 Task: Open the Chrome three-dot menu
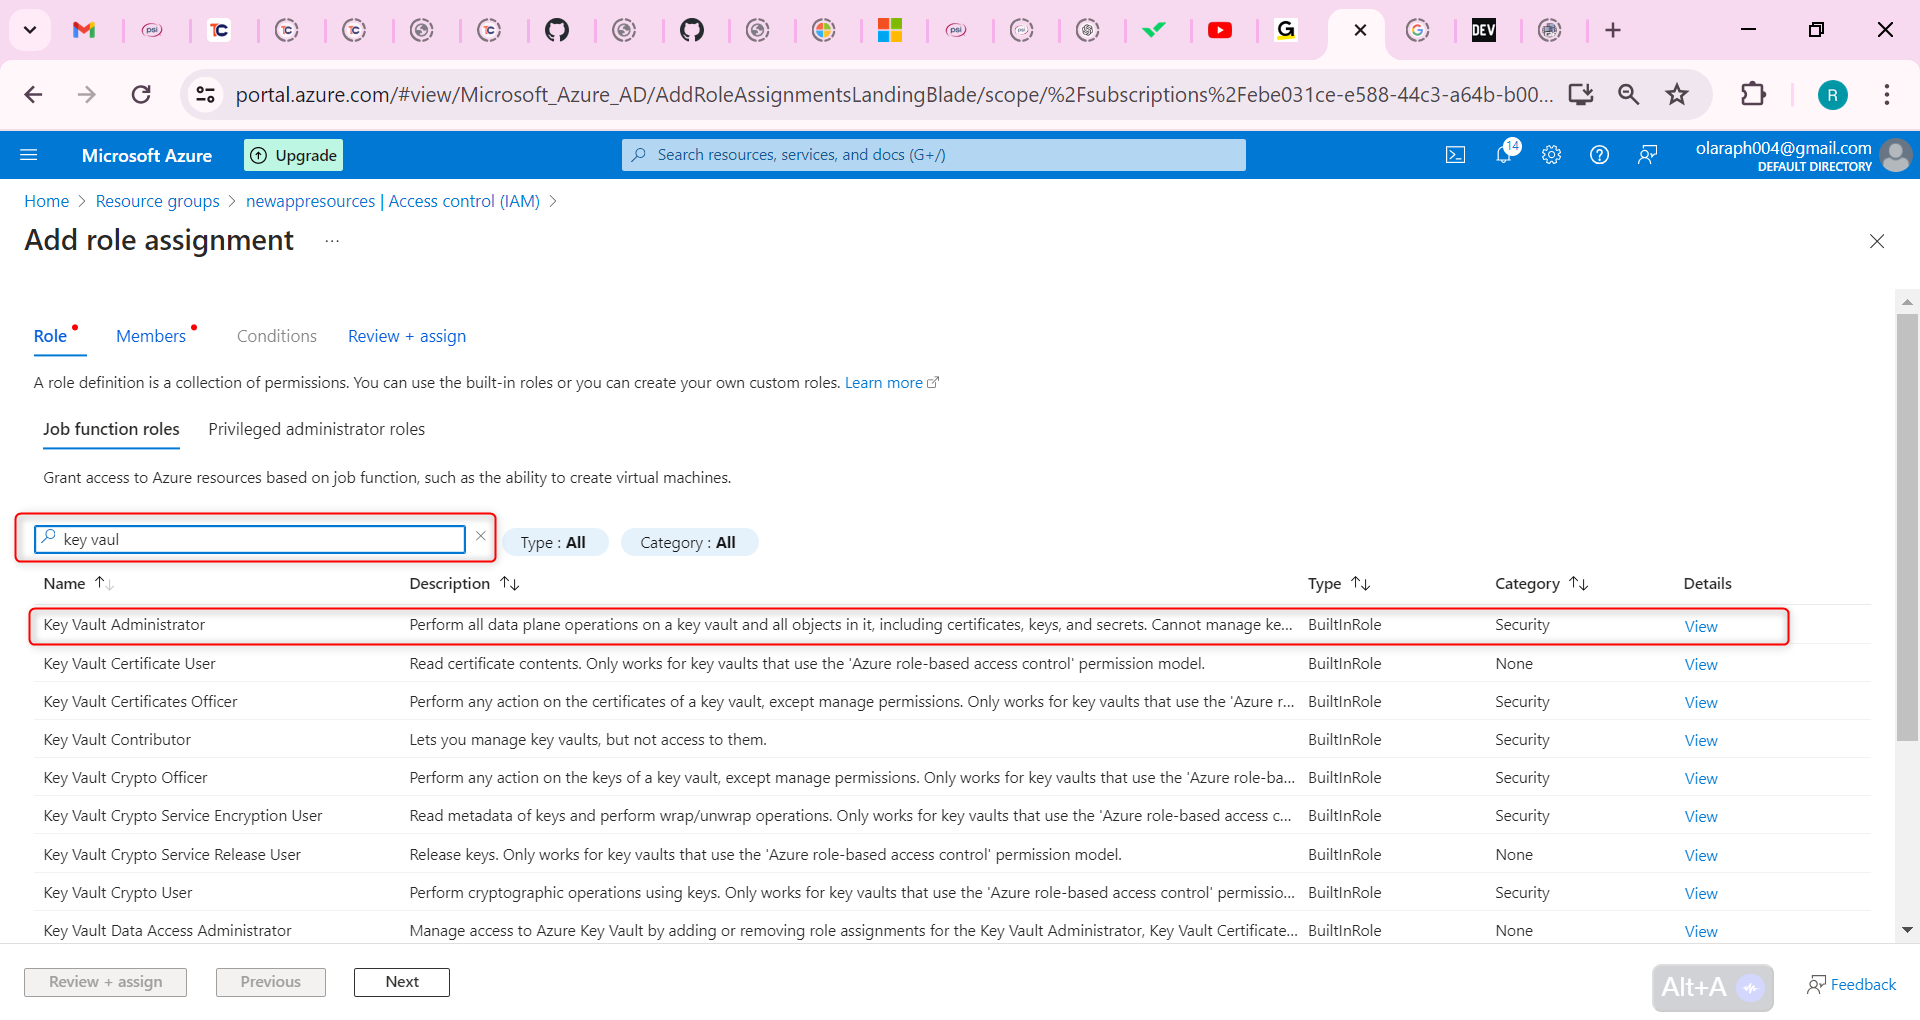coord(1887,94)
